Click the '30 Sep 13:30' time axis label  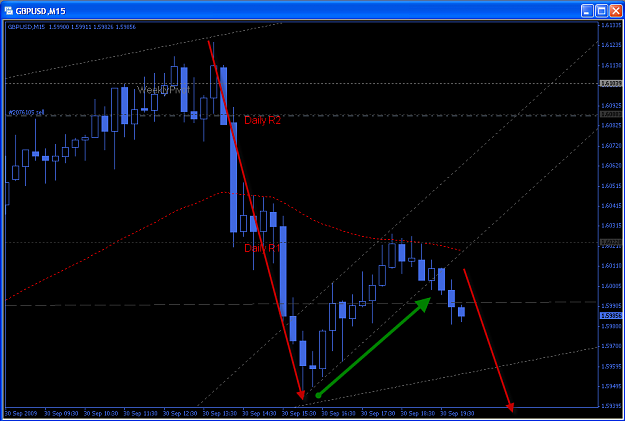220,413
